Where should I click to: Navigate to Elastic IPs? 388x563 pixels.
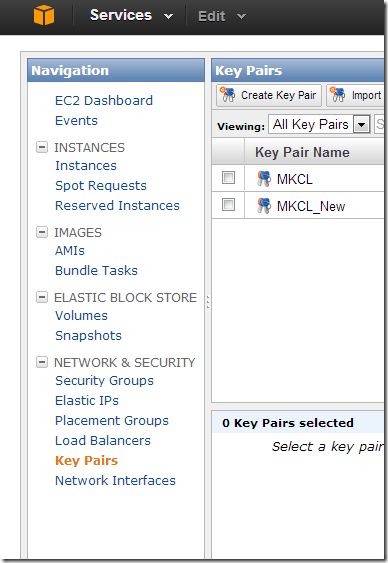87,400
